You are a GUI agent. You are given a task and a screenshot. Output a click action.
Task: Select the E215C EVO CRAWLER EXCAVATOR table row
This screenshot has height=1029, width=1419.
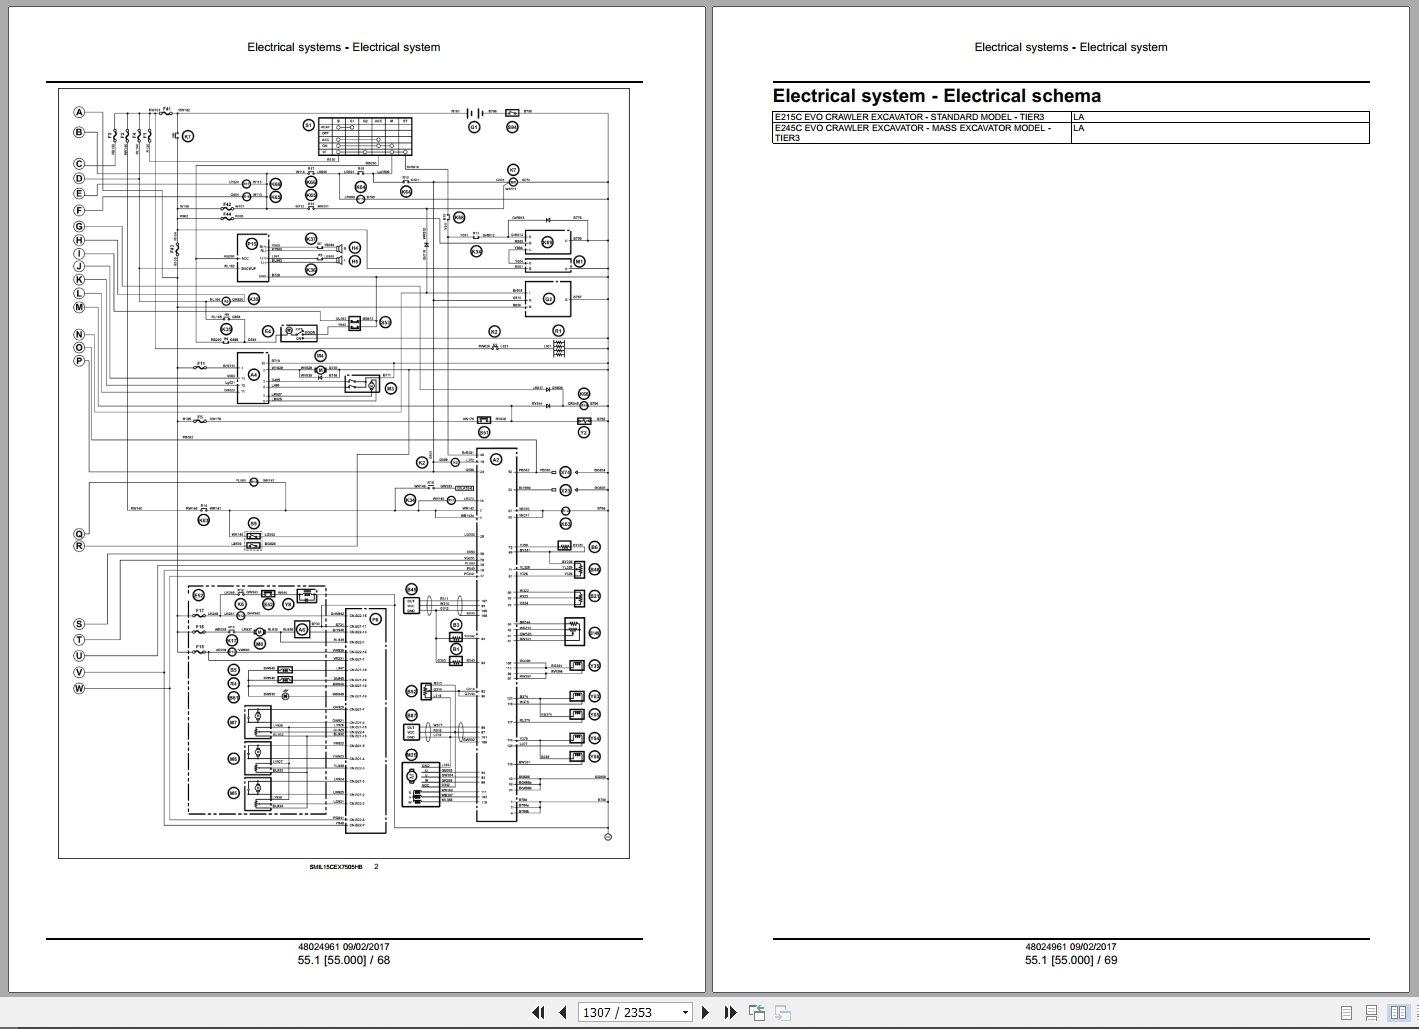[1070, 117]
